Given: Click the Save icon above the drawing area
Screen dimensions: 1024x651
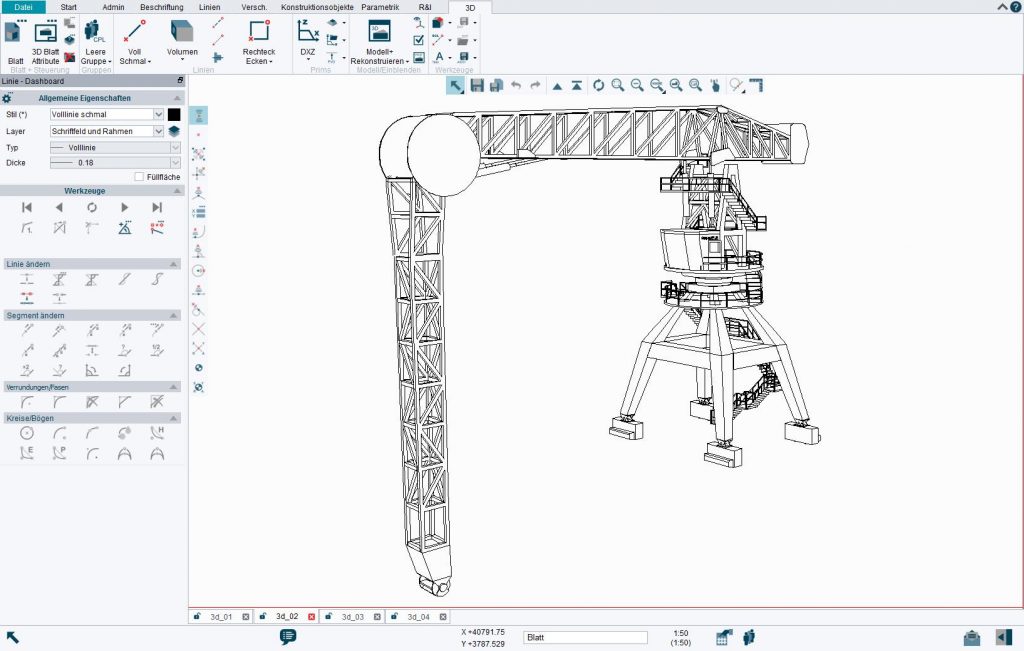Looking at the screenshot, I should (475, 86).
